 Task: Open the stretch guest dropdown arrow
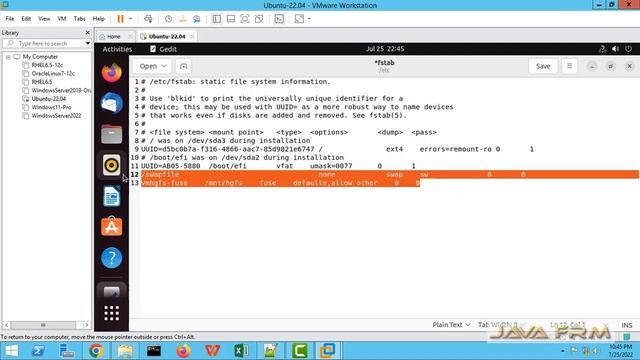pos(309,19)
